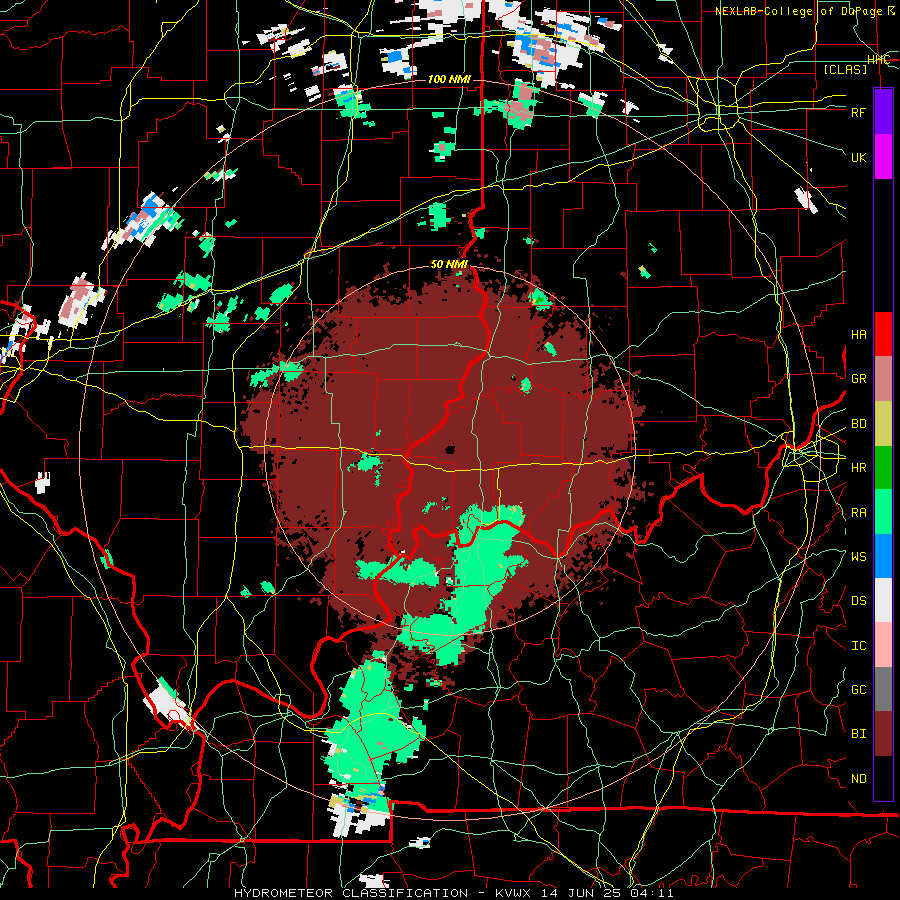
Task: Click the '100 NMI' range ring label
Action: point(449,79)
